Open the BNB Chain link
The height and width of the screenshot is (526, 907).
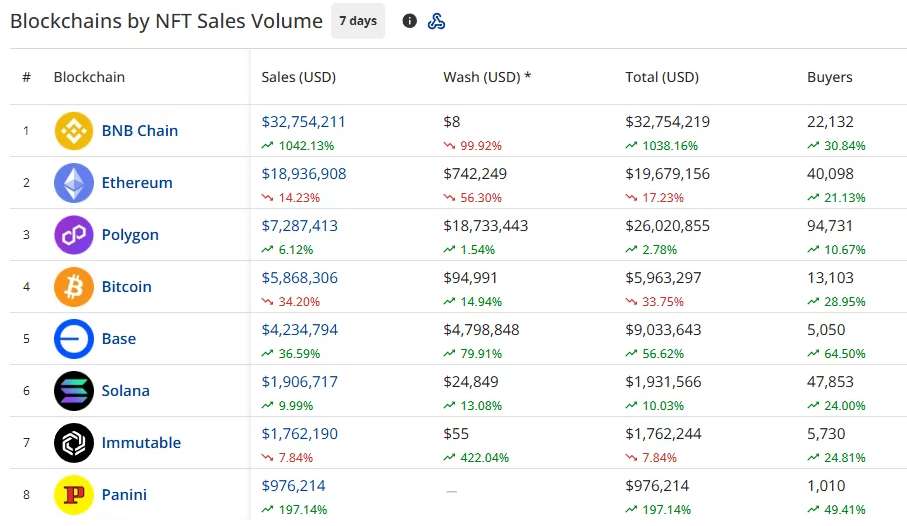139,131
